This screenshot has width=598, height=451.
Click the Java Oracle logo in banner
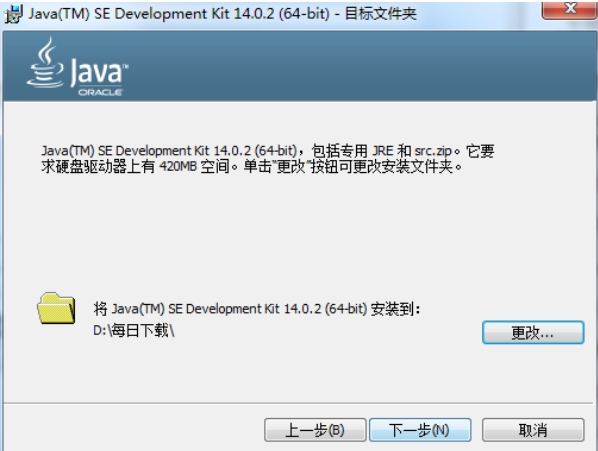pyautogui.click(x=77, y=67)
